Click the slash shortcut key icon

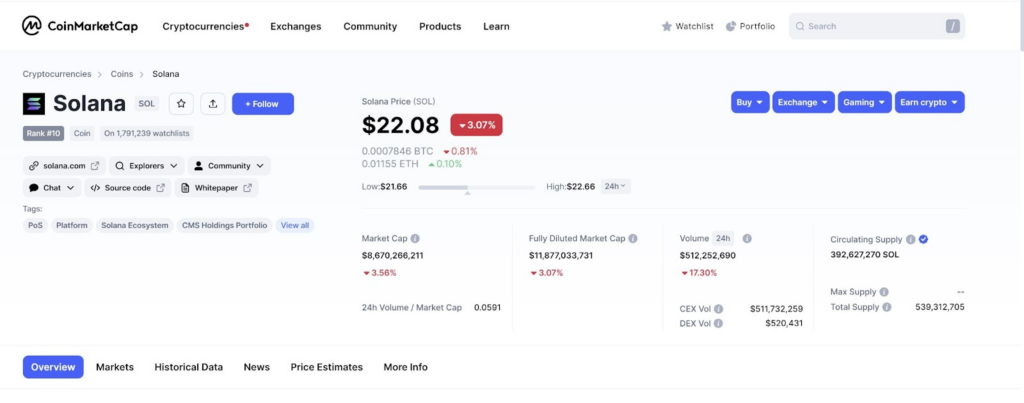click(952, 26)
